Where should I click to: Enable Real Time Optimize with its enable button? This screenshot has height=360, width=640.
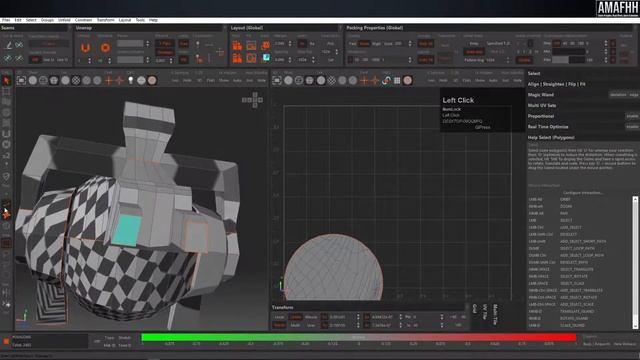(632, 127)
